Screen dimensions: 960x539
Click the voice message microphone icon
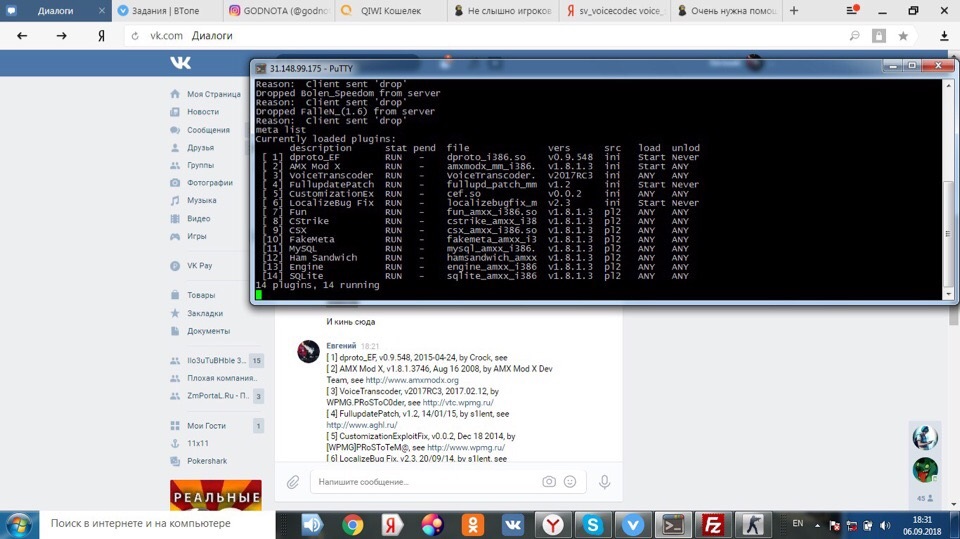[604, 482]
